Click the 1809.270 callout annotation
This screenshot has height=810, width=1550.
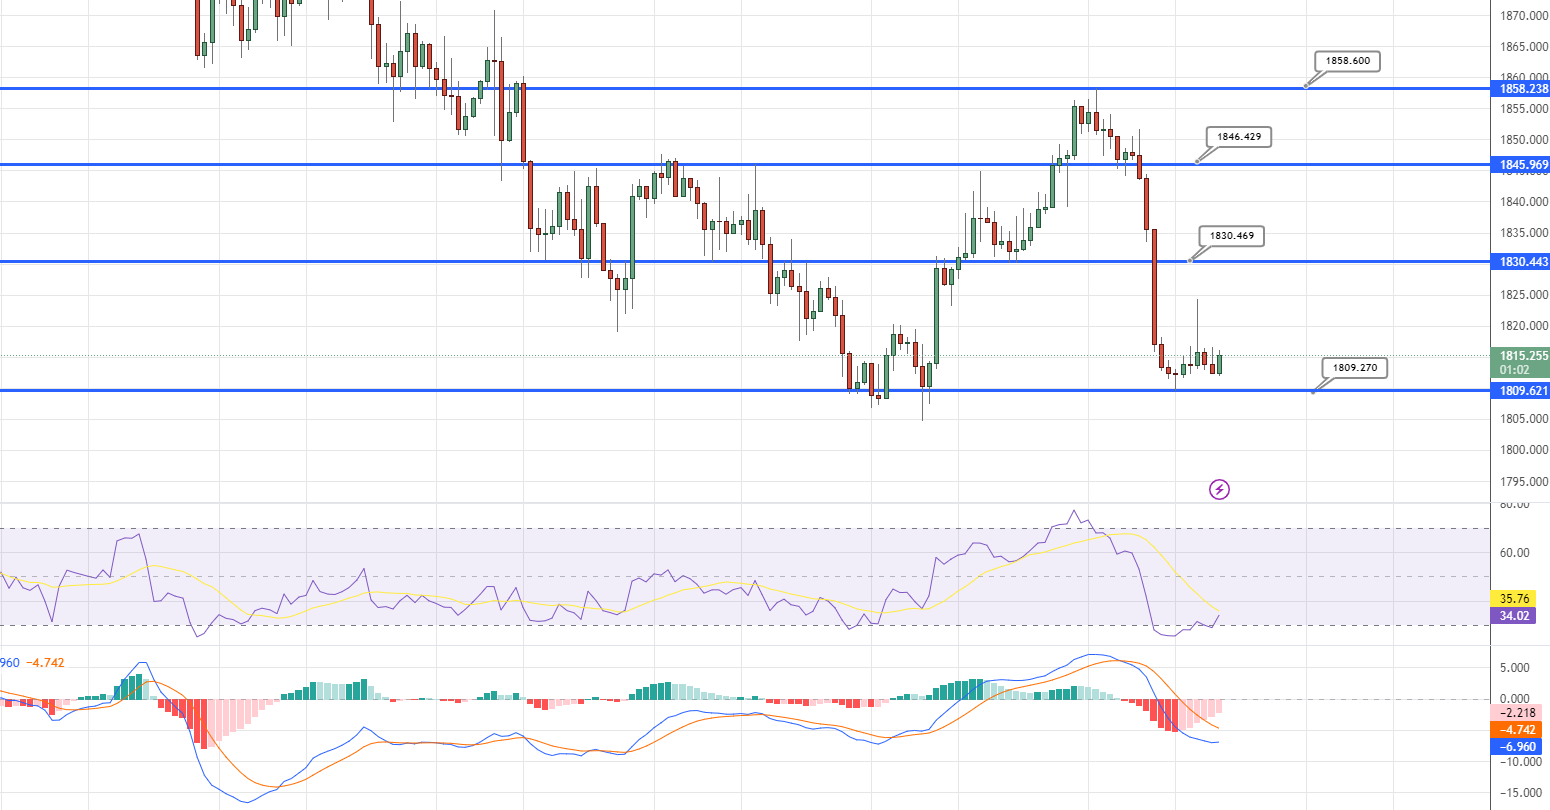[x=1354, y=367]
